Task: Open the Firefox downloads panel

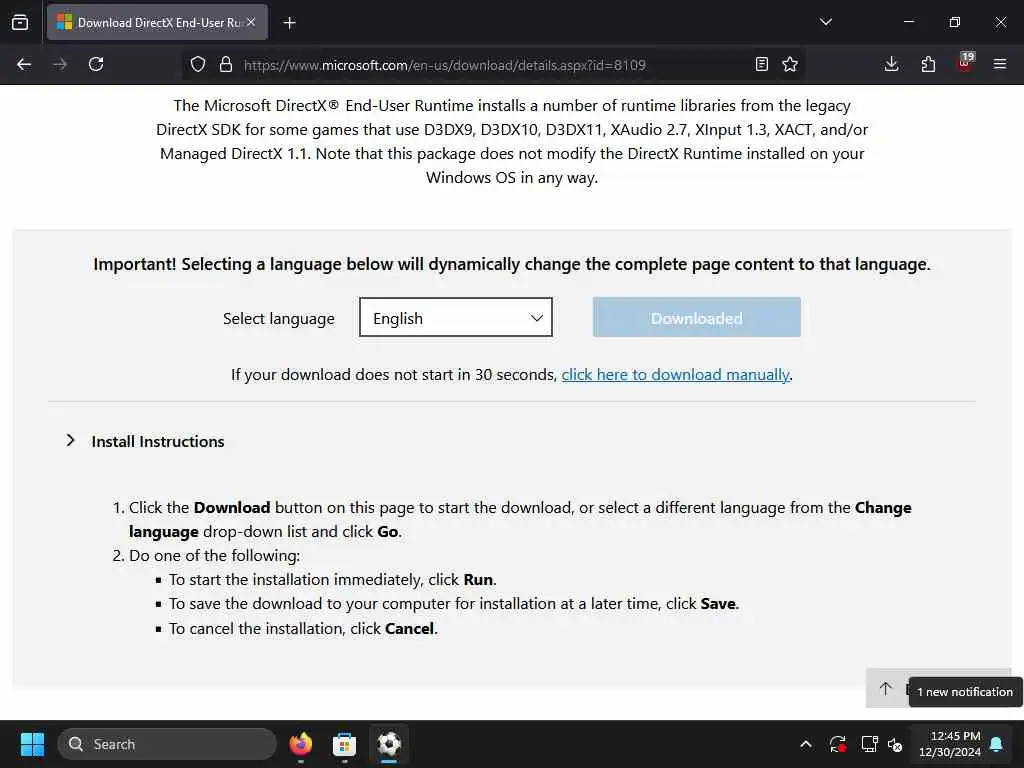Action: (x=891, y=64)
